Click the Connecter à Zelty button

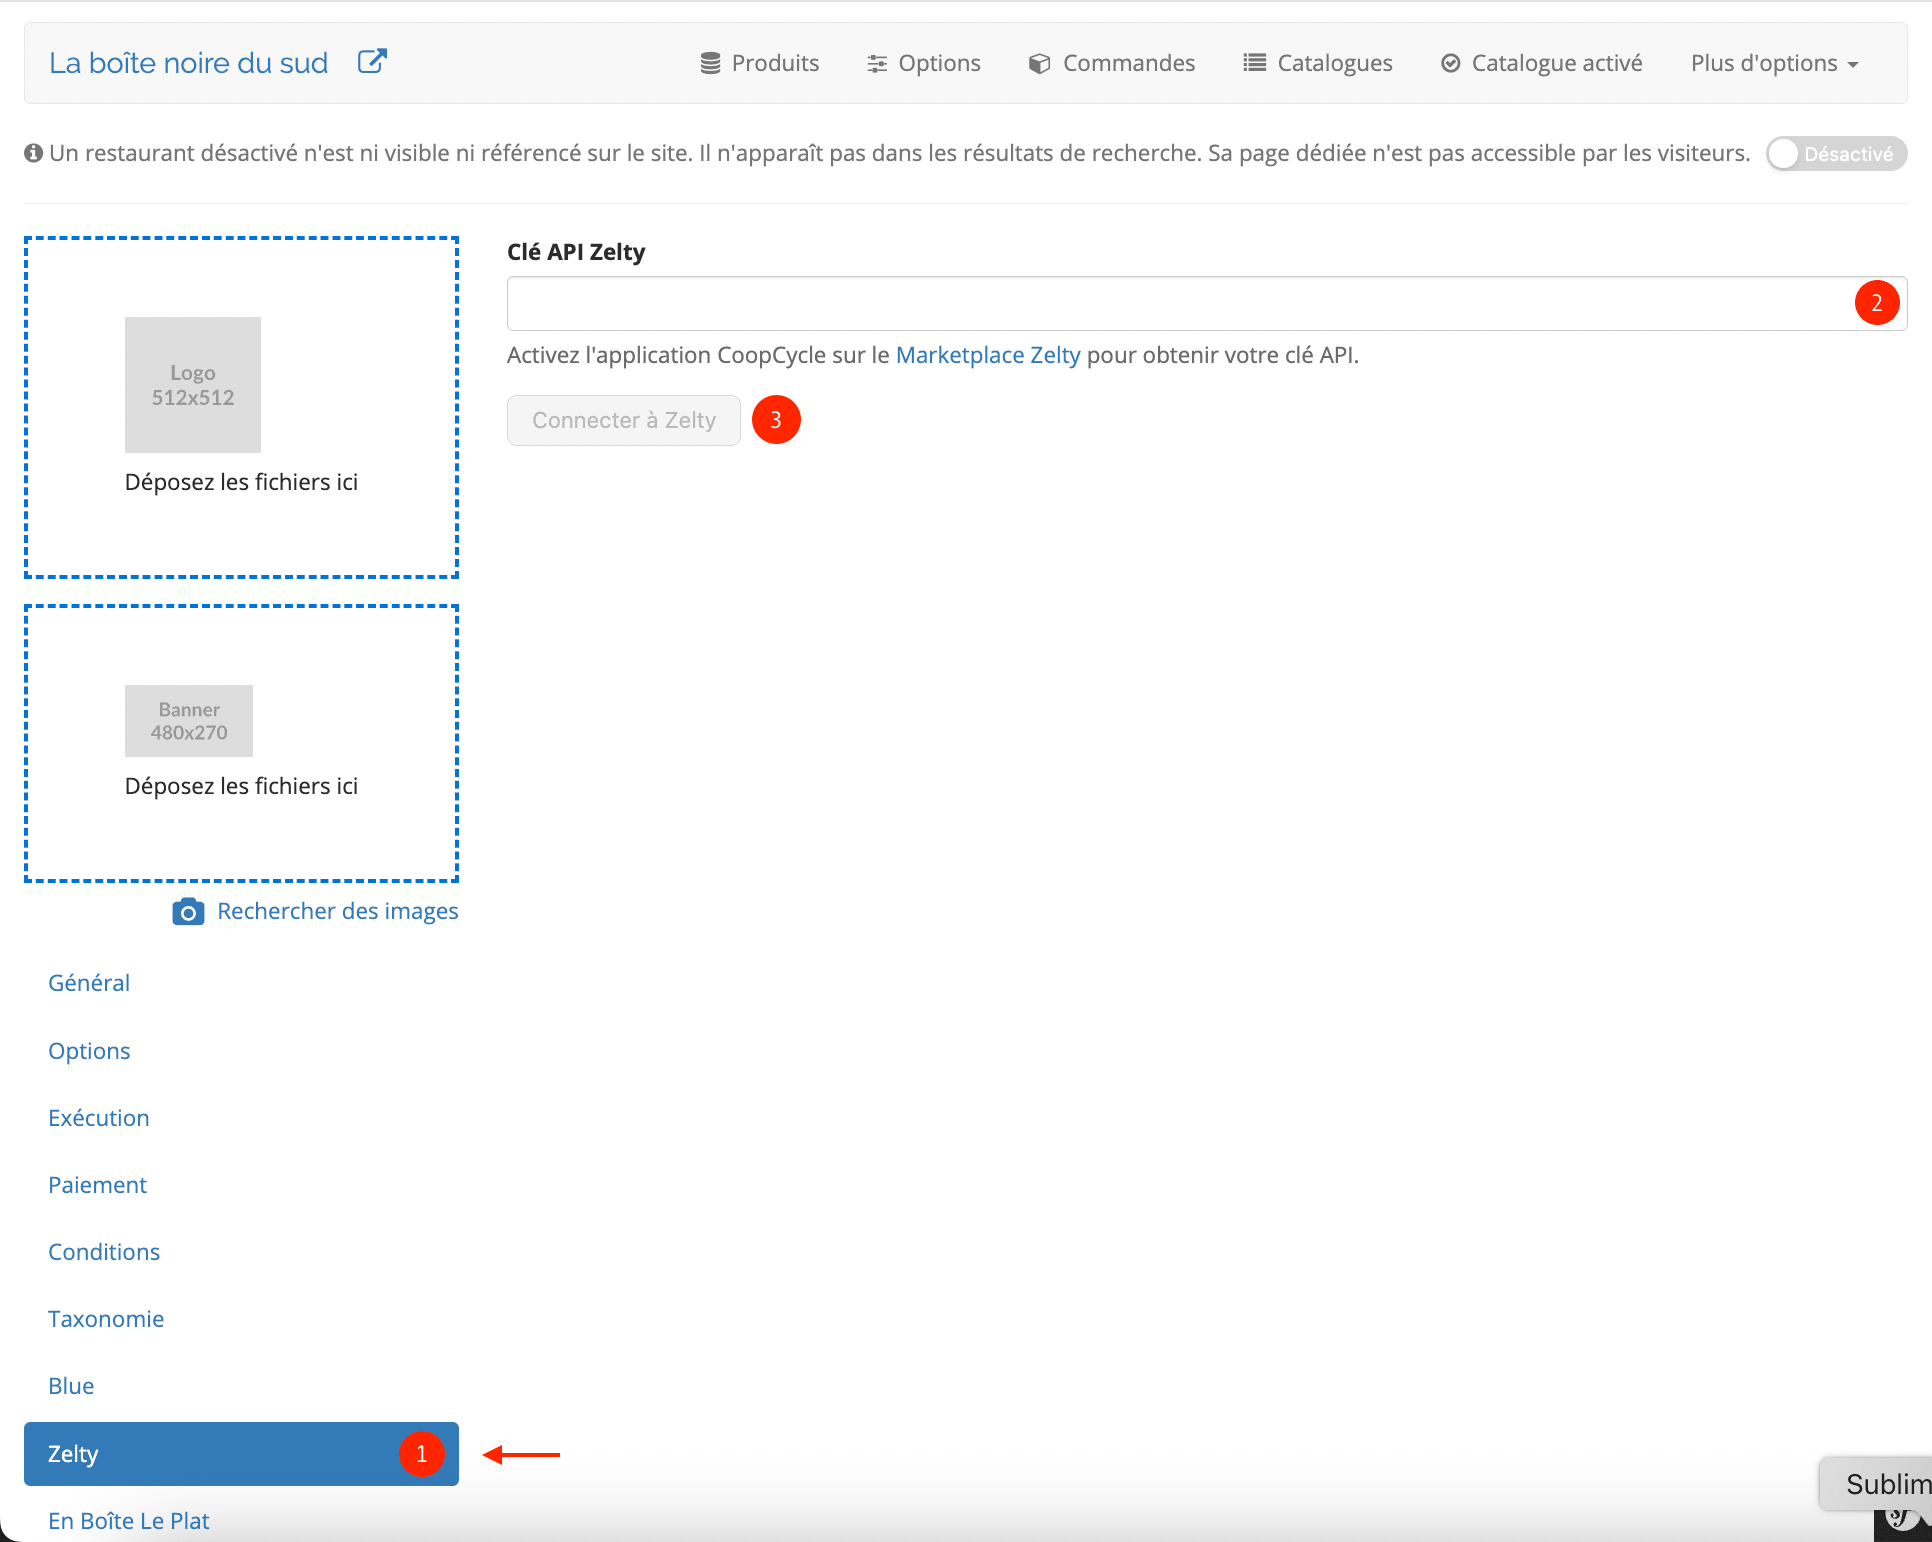[624, 420]
